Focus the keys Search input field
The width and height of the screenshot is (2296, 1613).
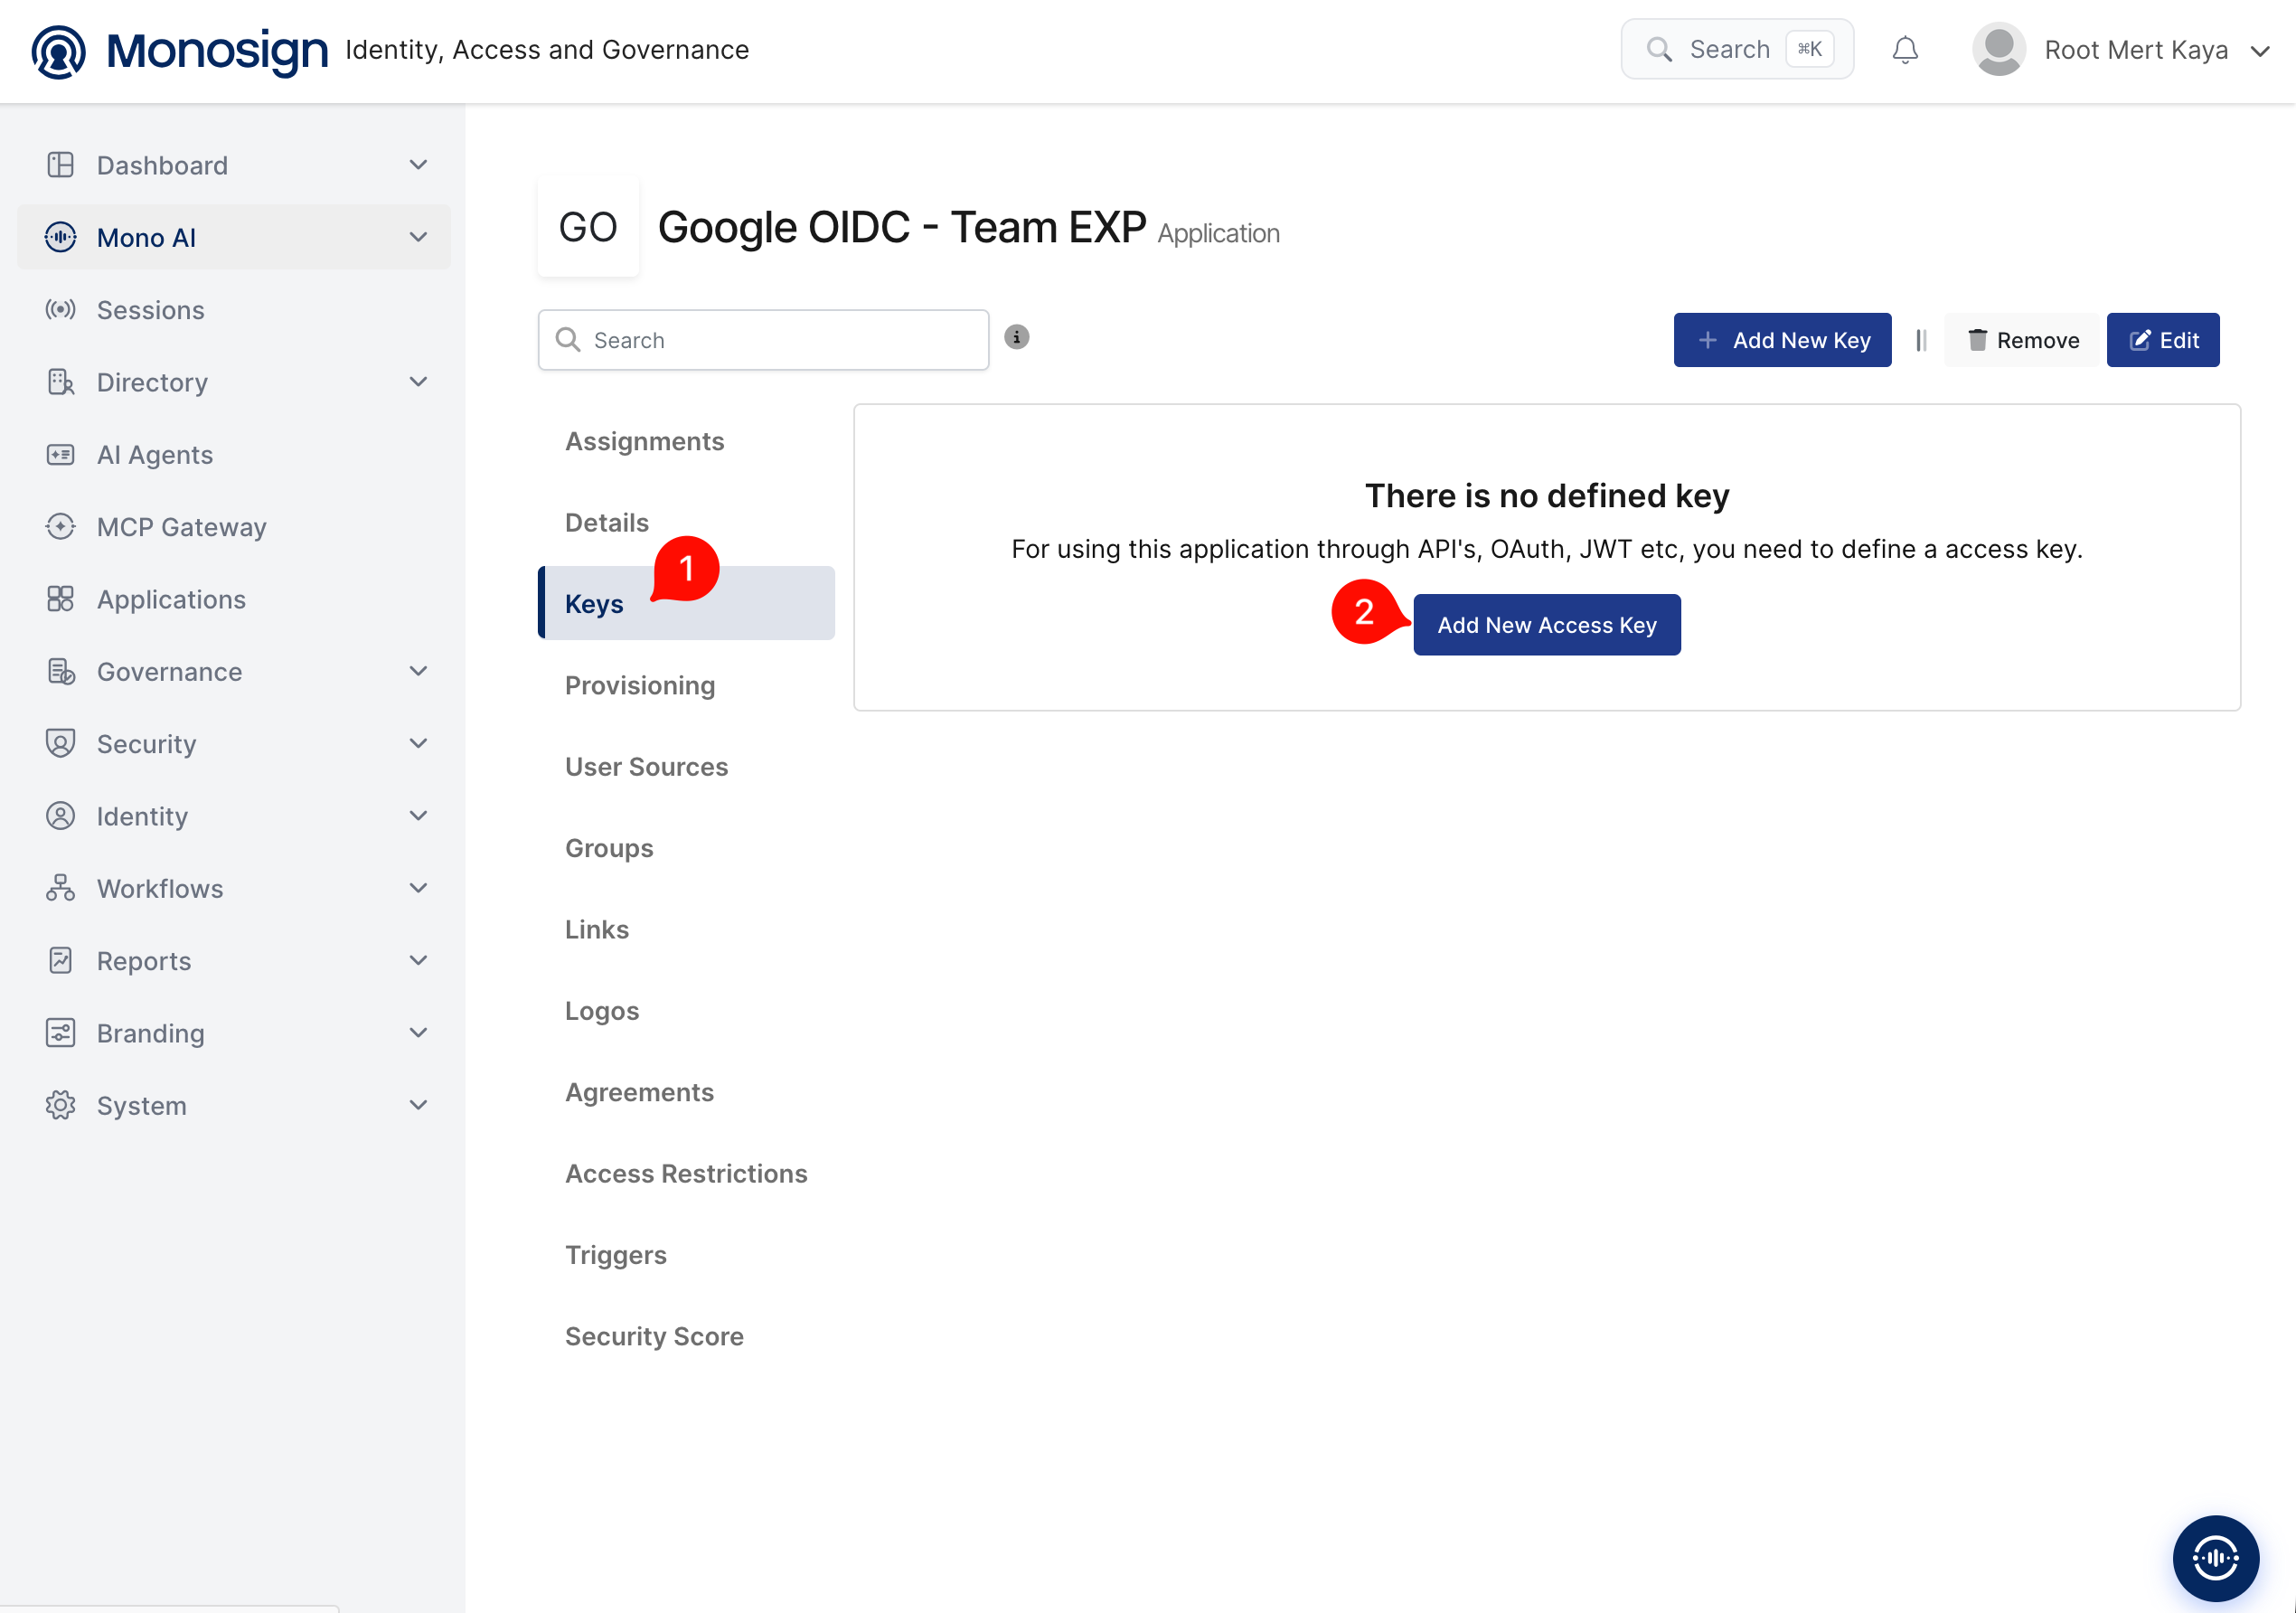[763, 340]
